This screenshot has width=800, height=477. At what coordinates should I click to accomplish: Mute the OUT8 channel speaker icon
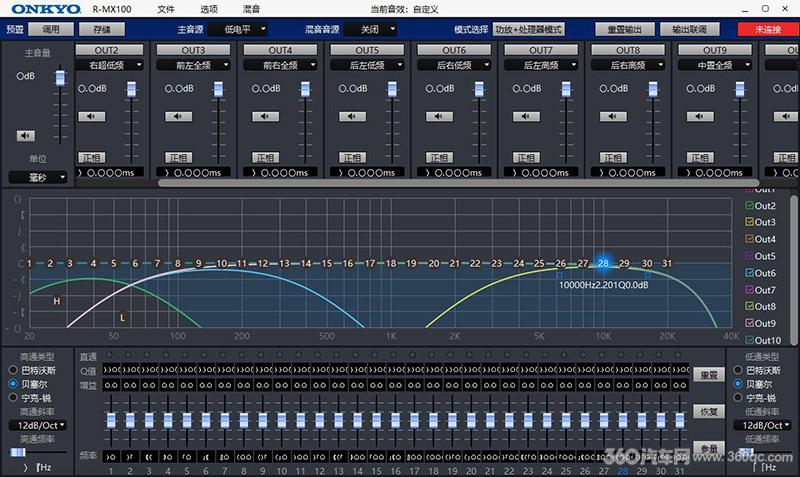[x=613, y=116]
